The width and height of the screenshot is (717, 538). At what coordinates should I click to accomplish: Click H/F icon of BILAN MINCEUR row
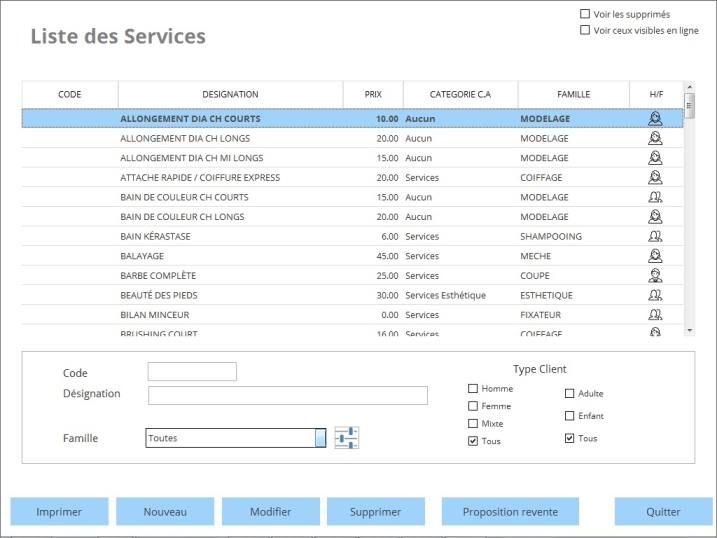(x=656, y=315)
